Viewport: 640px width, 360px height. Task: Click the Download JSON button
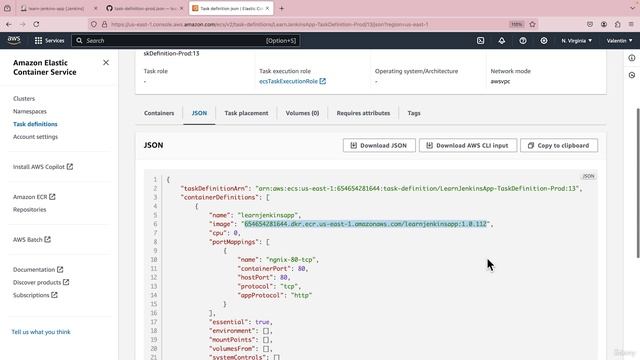[379, 145]
